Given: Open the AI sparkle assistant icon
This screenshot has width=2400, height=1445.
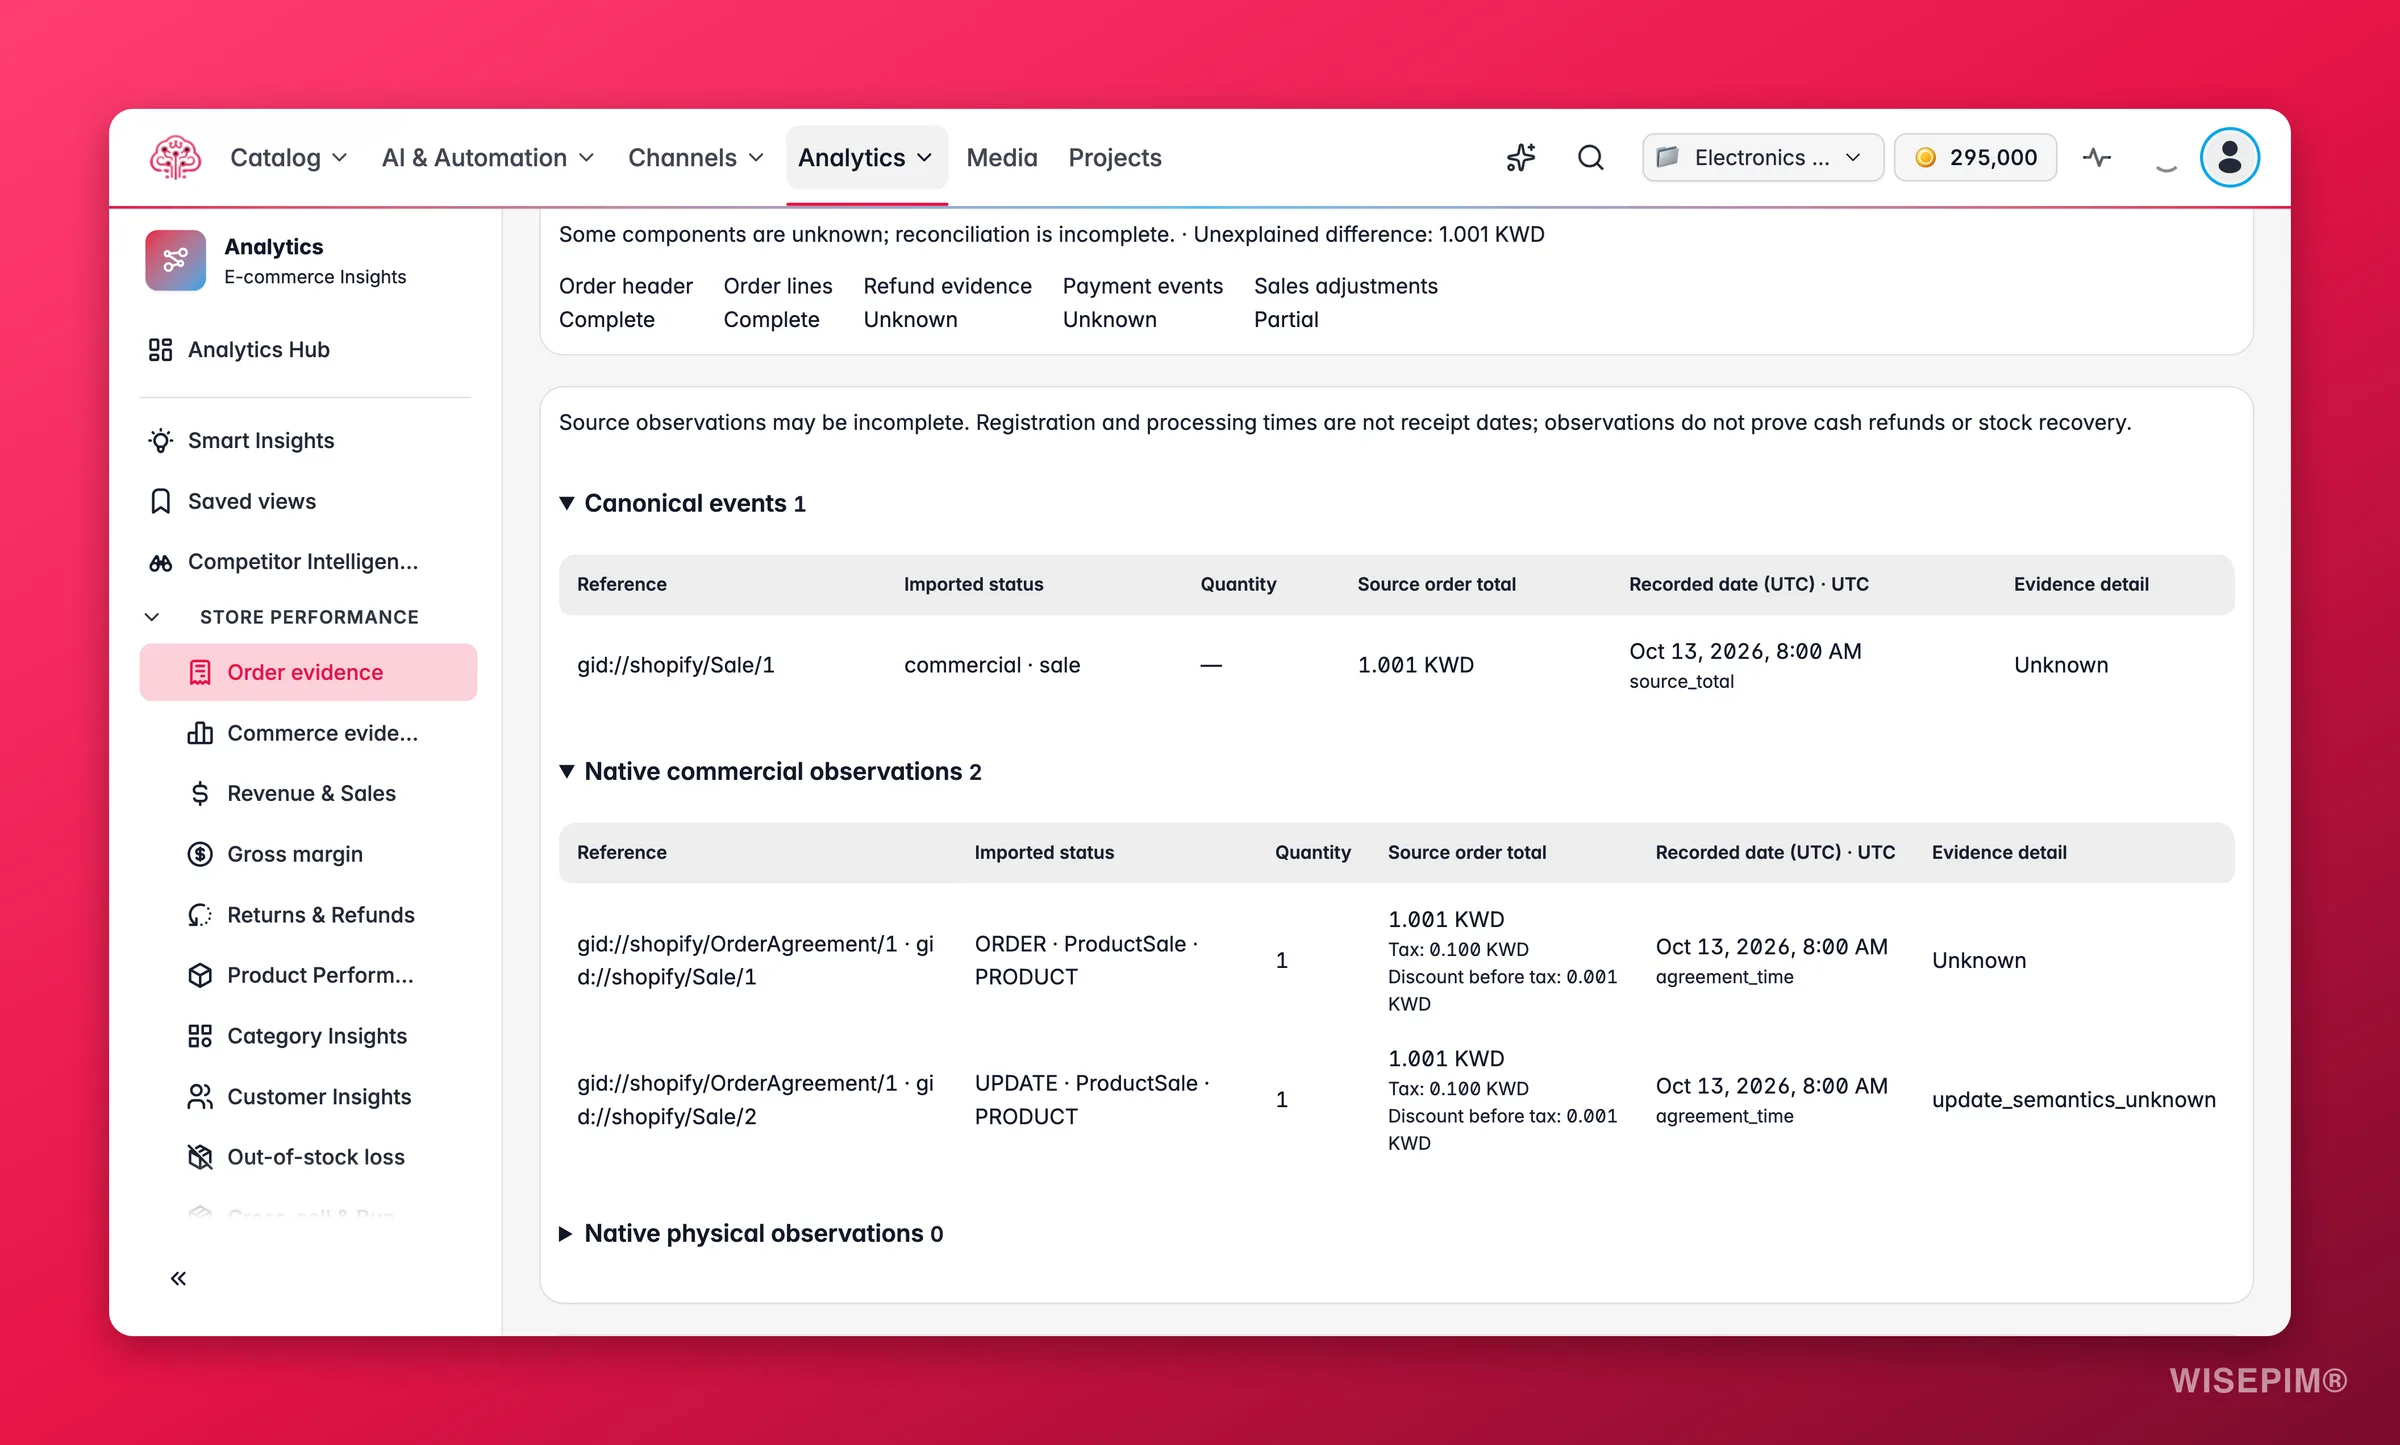Looking at the screenshot, I should pyautogui.click(x=1520, y=157).
